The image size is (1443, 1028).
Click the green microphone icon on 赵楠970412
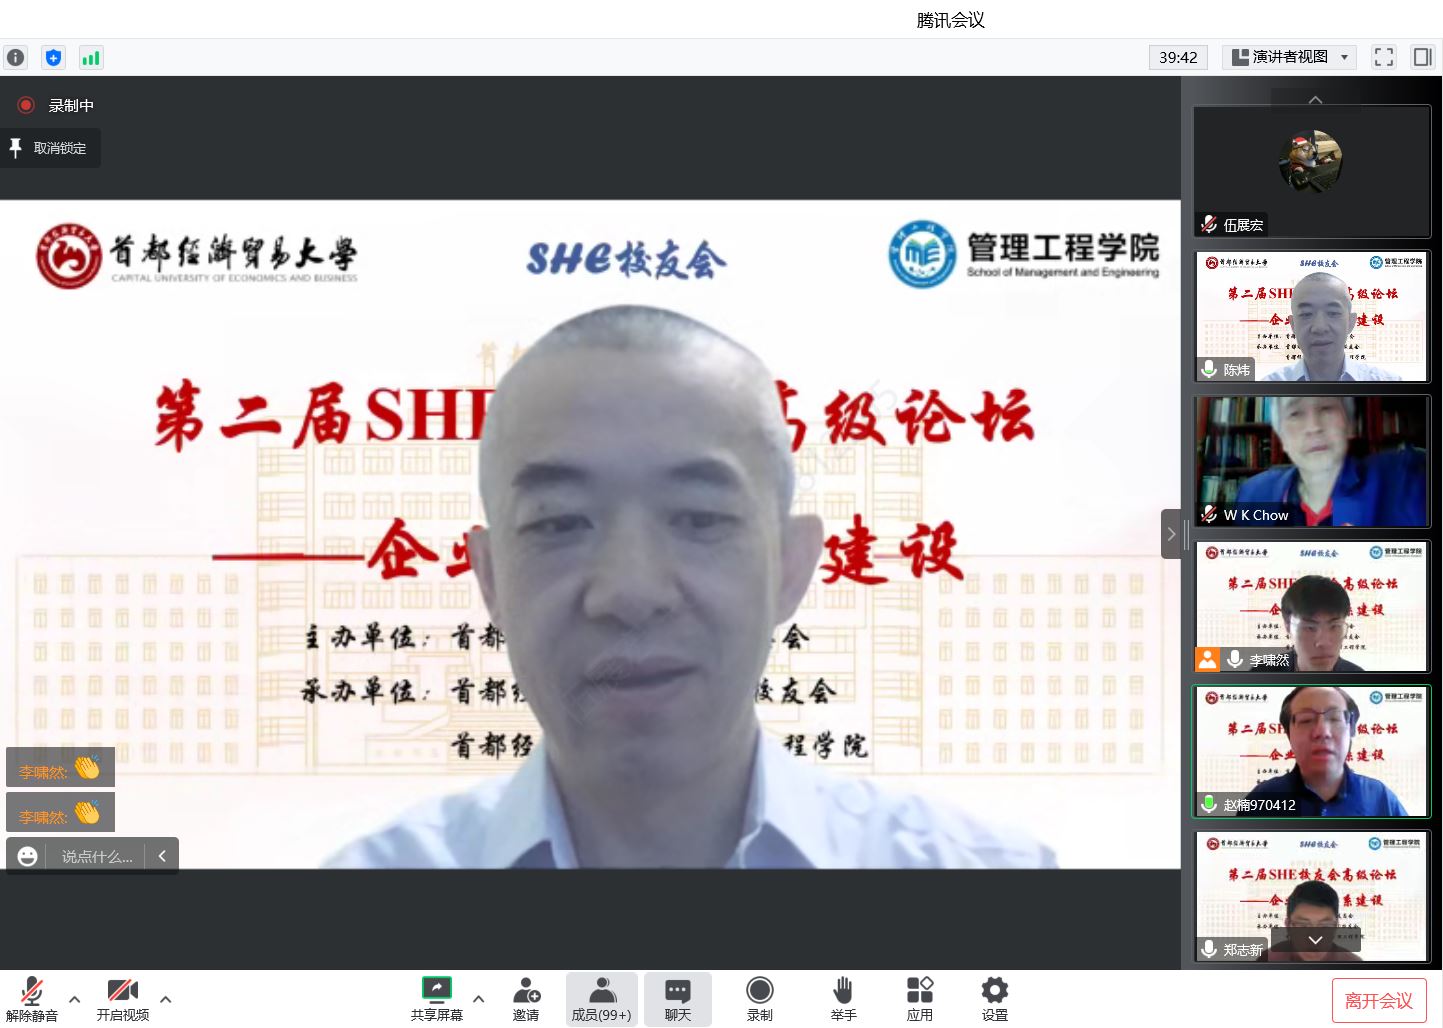point(1209,804)
